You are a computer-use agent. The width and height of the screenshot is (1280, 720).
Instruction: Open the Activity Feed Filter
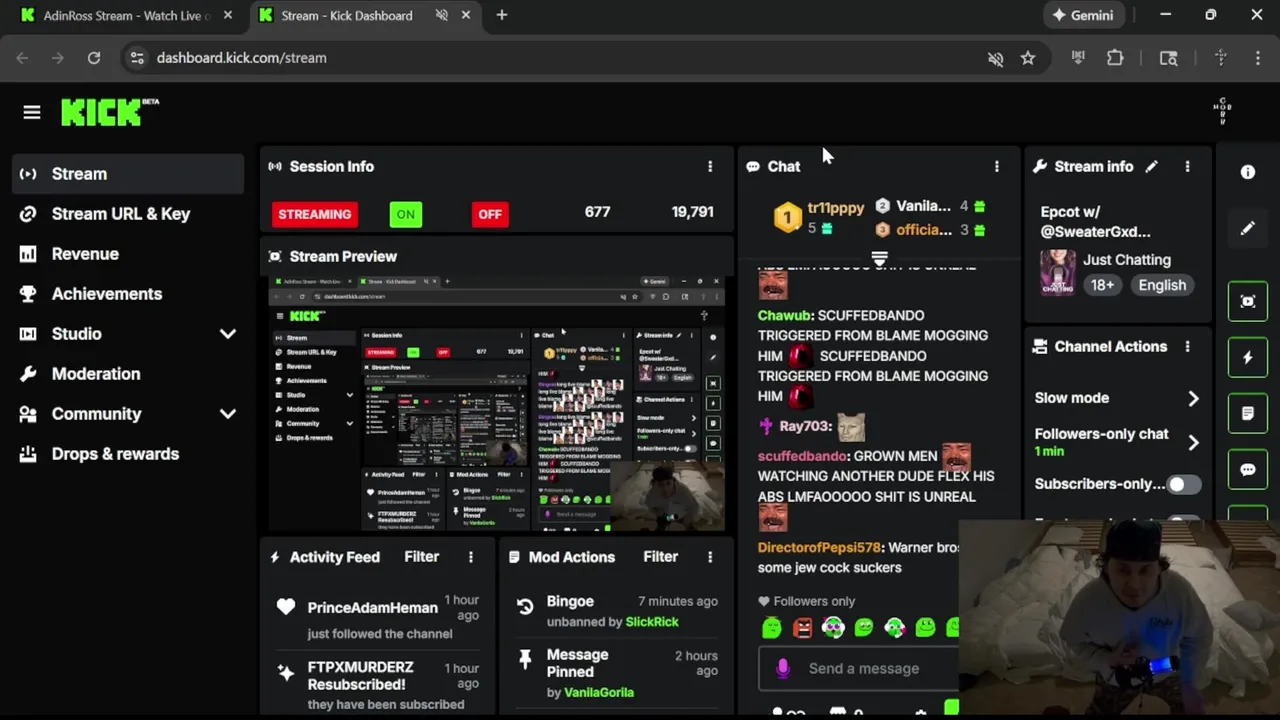tap(421, 557)
